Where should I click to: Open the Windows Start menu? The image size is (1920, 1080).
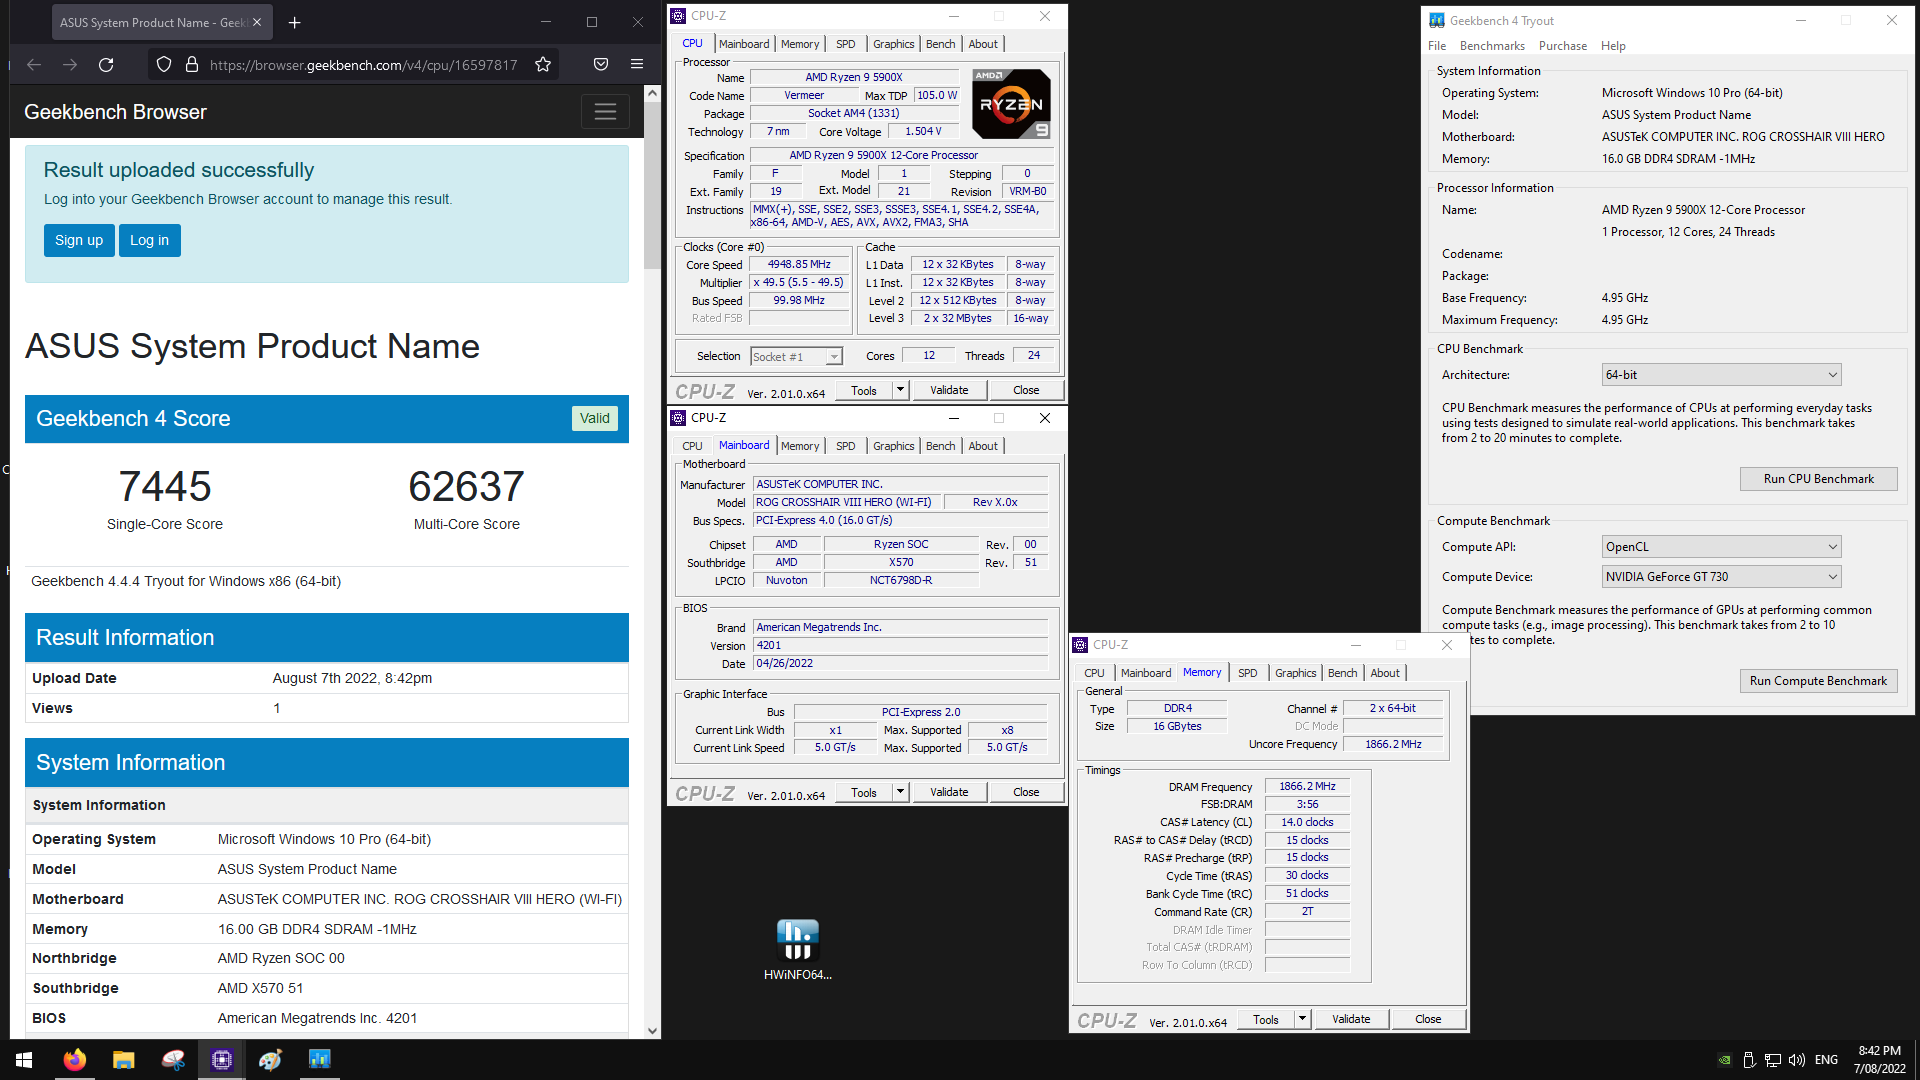point(24,1060)
